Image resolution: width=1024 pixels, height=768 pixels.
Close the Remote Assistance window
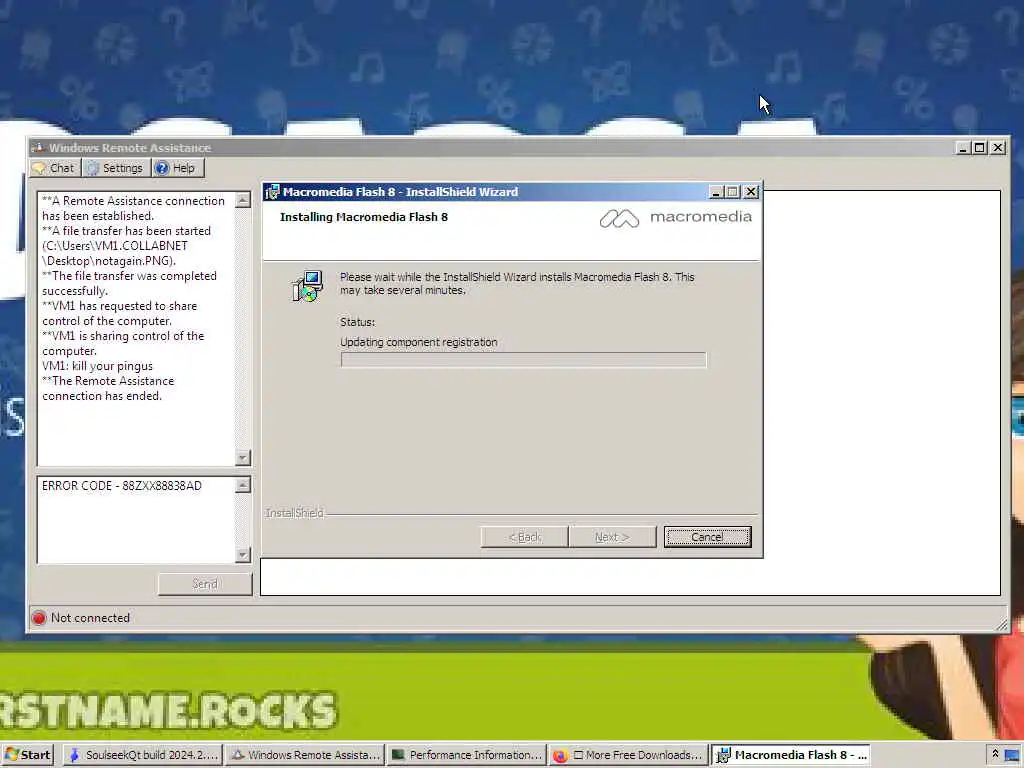coord(998,148)
